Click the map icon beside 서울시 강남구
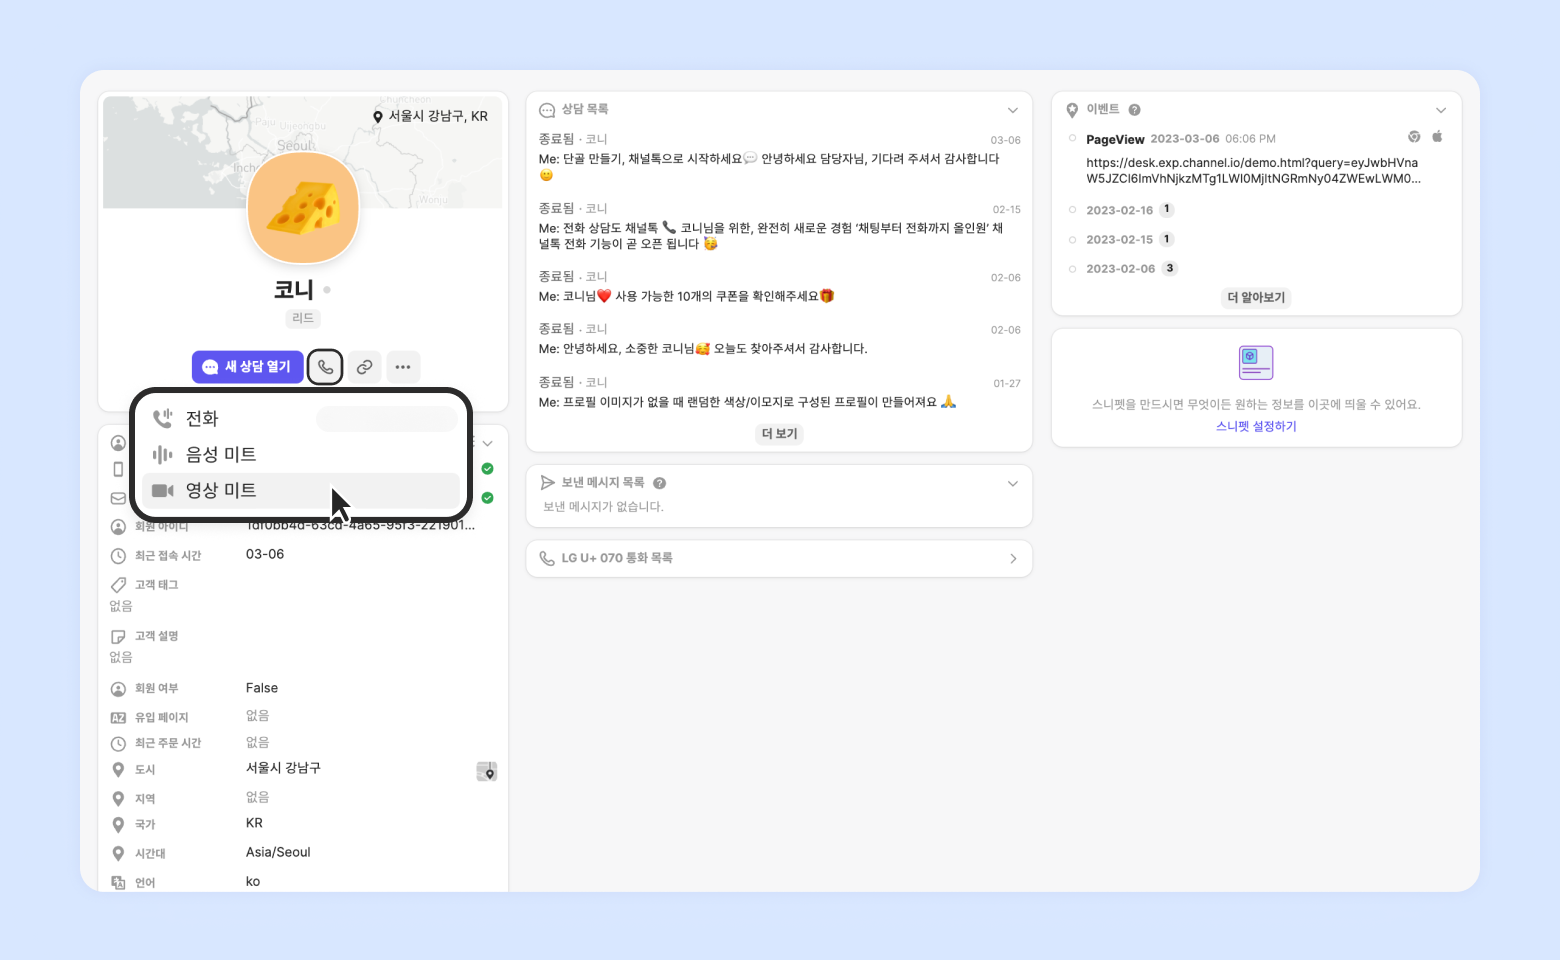1560x960 pixels. (x=487, y=771)
